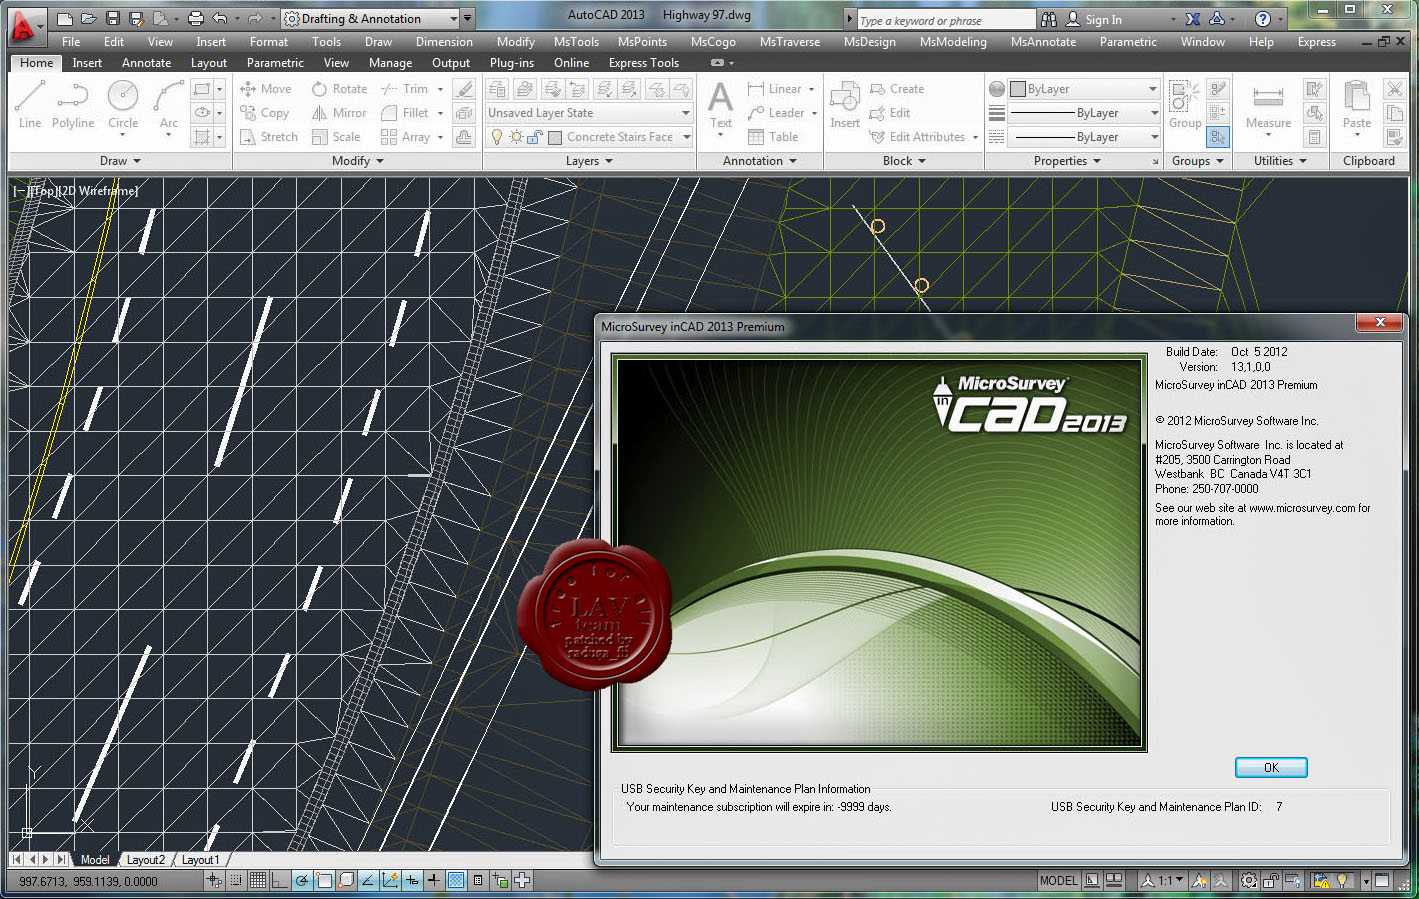1419x899 pixels.
Task: Toggle group selection icon in Groups panel
Action: click(1218, 136)
